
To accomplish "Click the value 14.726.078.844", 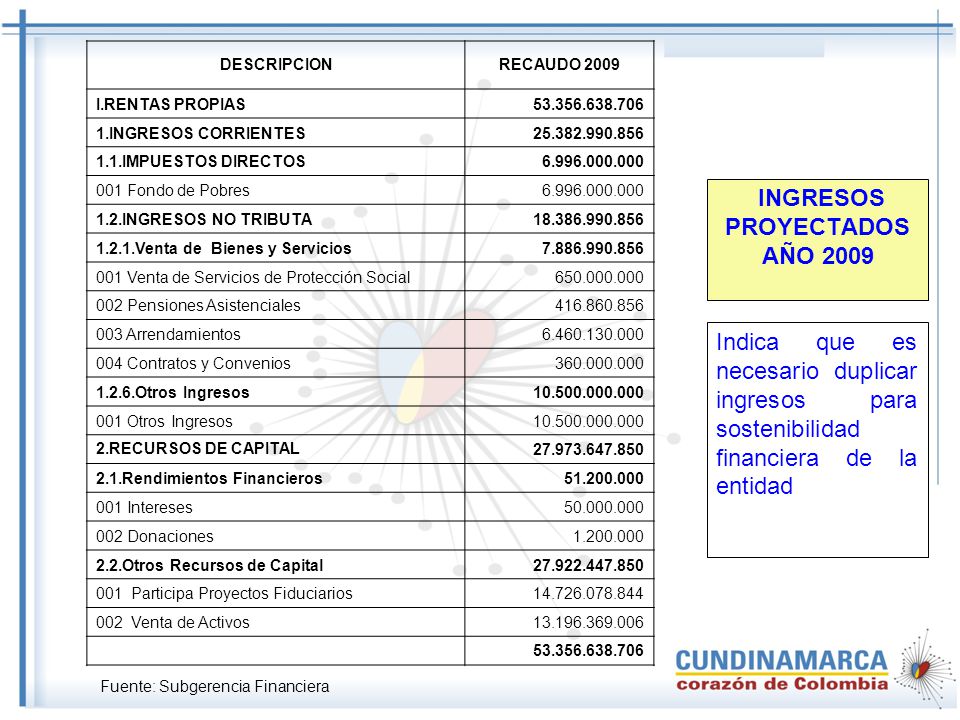I will (588, 594).
